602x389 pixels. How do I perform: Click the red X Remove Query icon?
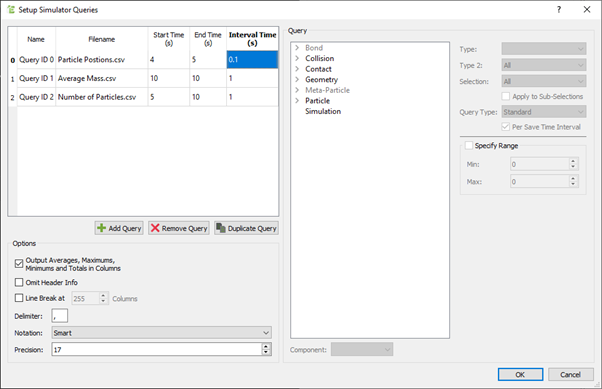tap(155, 228)
